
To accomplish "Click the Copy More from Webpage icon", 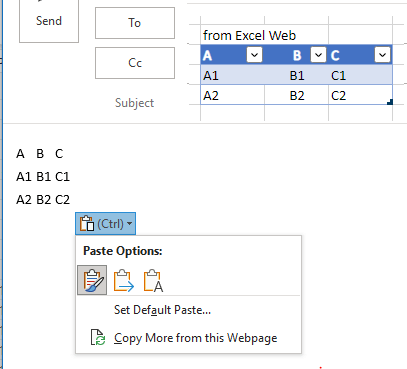I will tap(98, 337).
